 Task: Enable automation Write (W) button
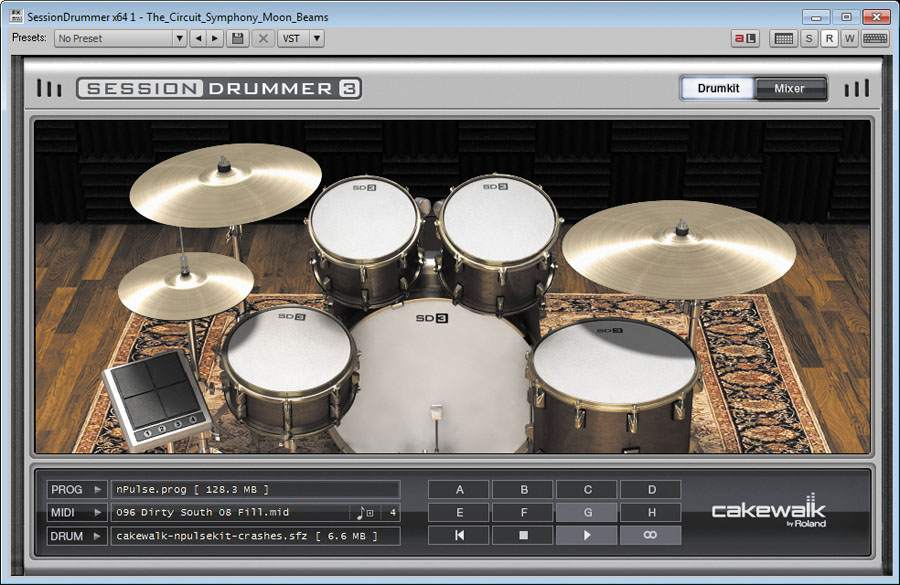(x=848, y=38)
